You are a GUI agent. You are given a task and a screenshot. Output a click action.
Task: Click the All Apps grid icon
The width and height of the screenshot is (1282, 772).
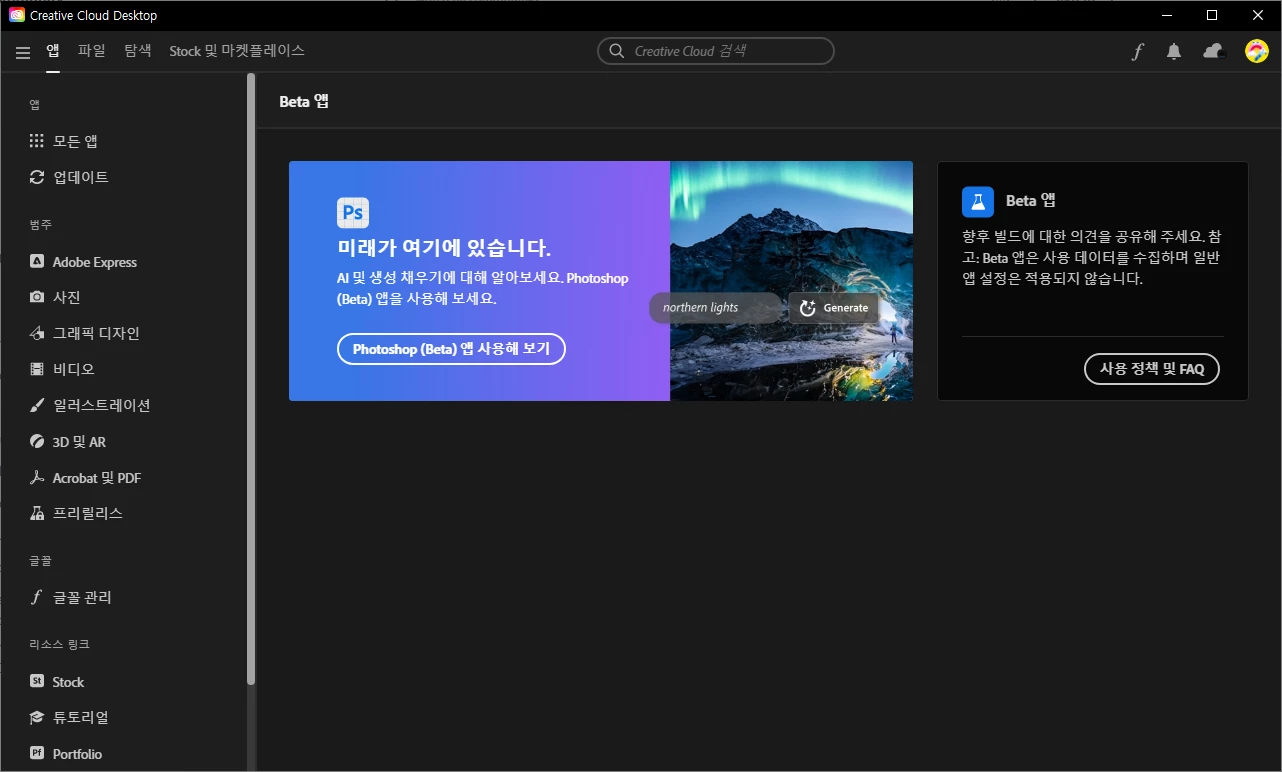(x=37, y=141)
